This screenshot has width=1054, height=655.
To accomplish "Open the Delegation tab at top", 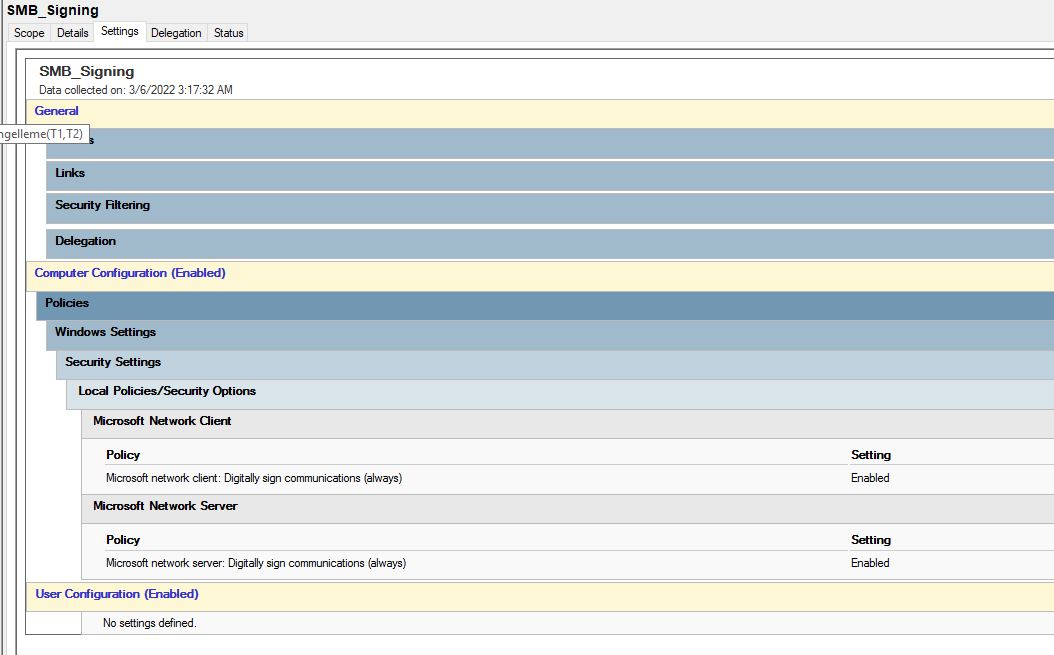I will point(176,33).
